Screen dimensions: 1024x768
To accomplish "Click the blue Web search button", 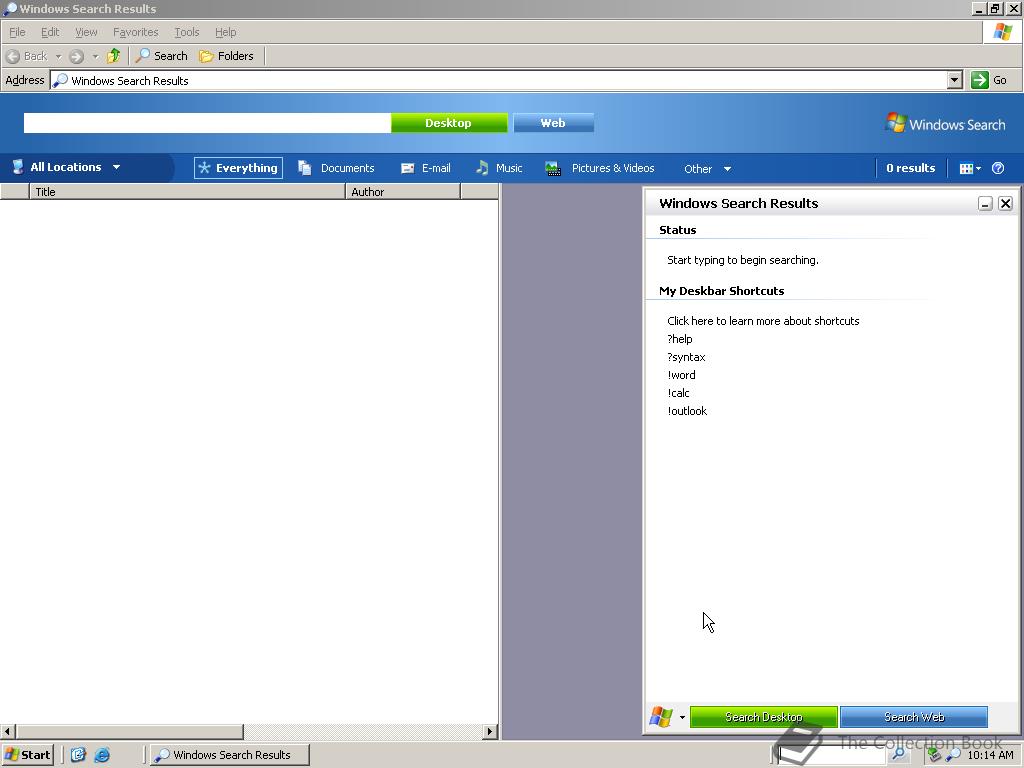I will [553, 123].
